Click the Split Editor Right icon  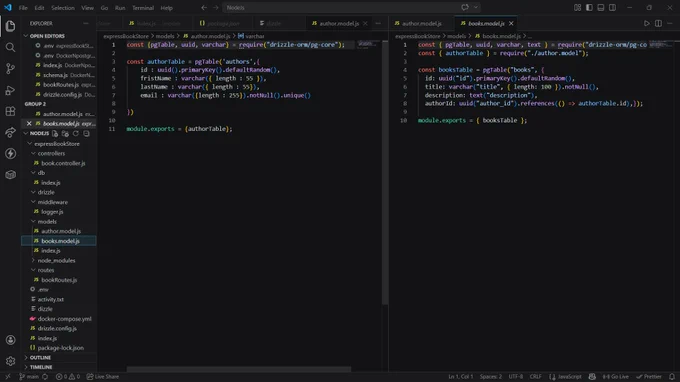(x=658, y=23)
